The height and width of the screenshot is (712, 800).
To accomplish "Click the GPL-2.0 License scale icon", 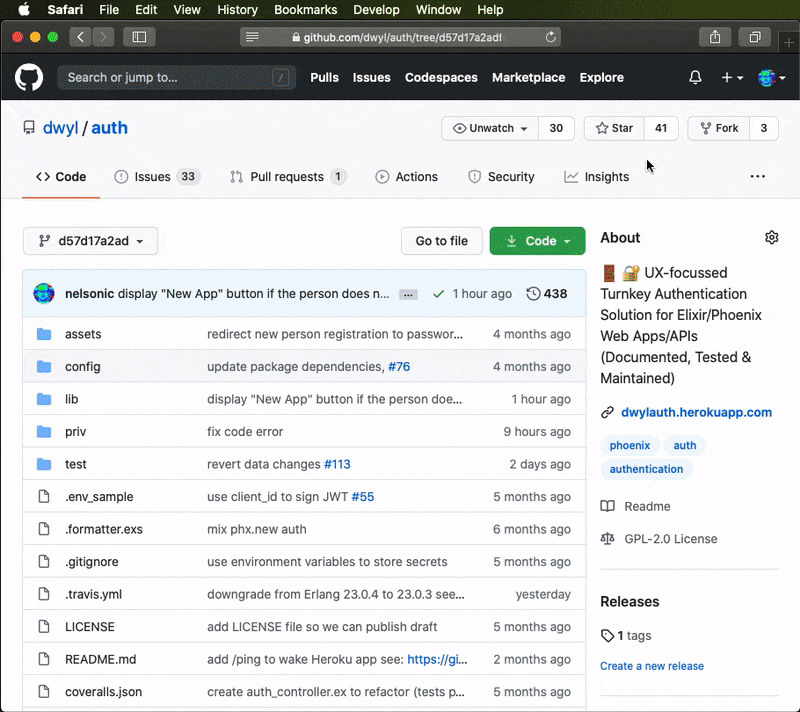I will [608, 538].
